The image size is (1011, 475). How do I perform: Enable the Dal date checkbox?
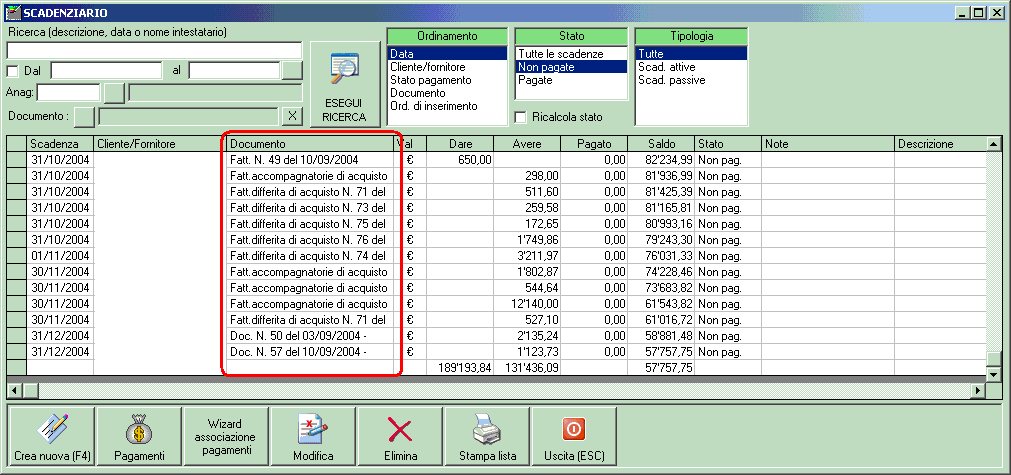coord(13,71)
